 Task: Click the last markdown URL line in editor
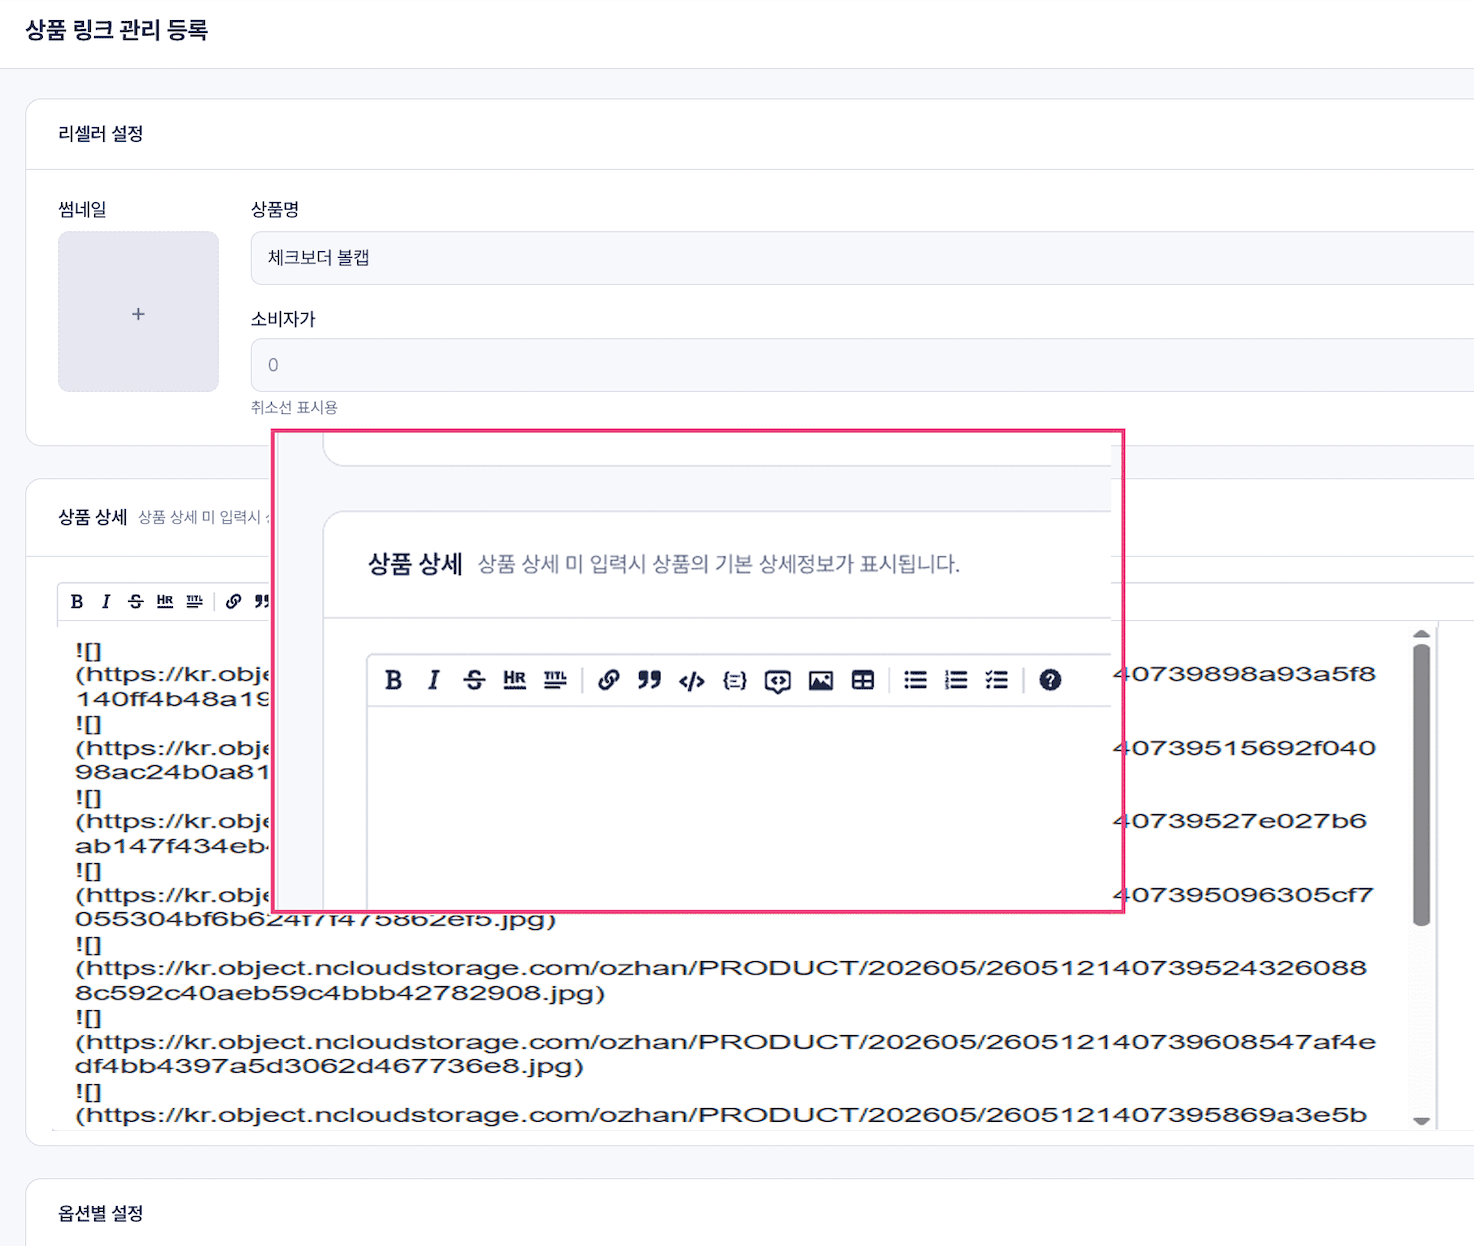pos(721,1115)
